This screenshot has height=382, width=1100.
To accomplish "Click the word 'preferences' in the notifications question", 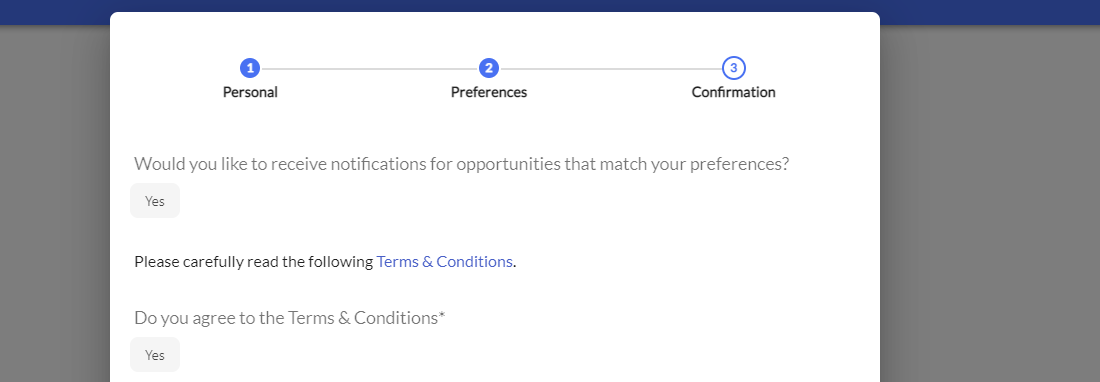I will coord(738,164).
